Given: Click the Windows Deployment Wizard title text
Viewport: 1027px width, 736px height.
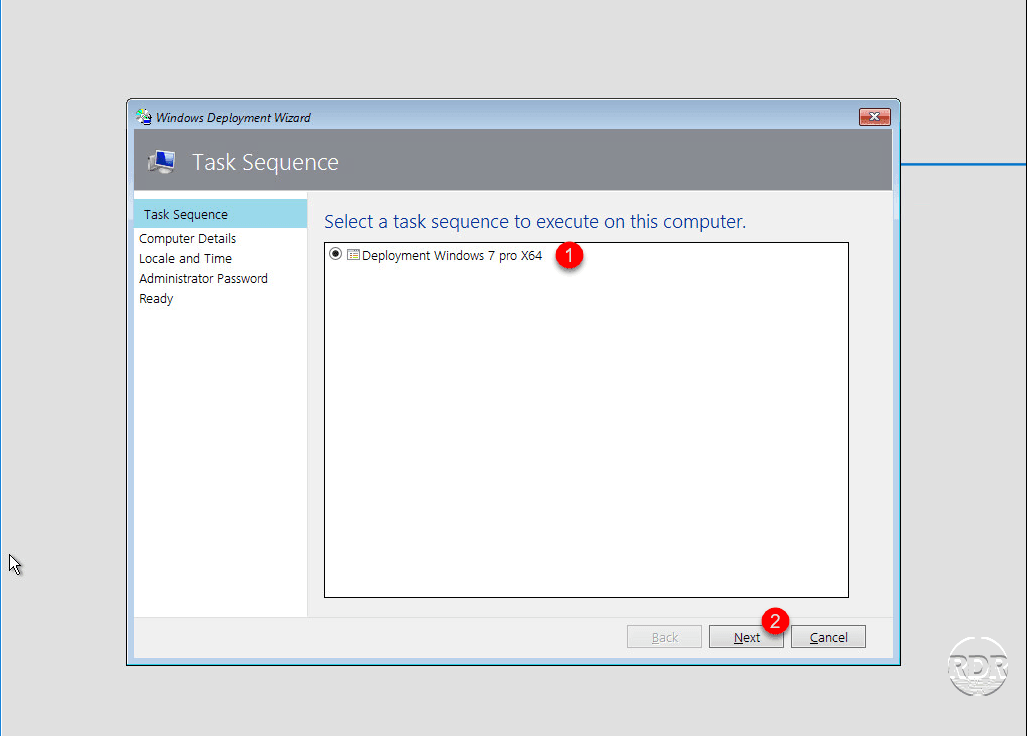Looking at the screenshot, I should click(x=233, y=118).
